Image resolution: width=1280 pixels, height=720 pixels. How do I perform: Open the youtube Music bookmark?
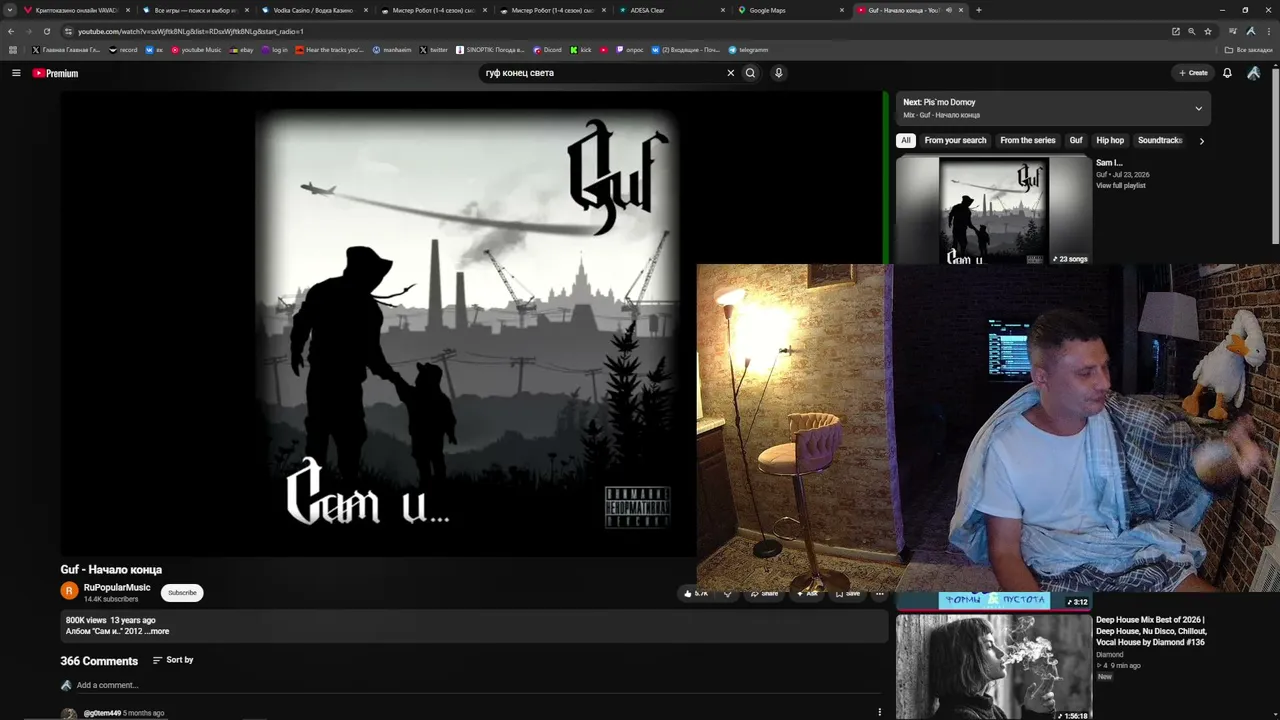pyautogui.click(x=196, y=50)
